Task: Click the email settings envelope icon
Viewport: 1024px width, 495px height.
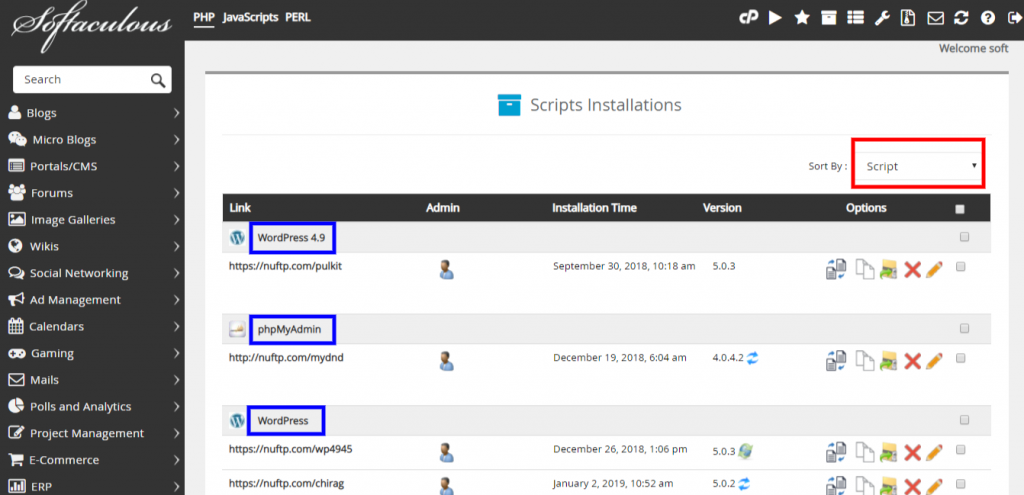Action: click(935, 18)
